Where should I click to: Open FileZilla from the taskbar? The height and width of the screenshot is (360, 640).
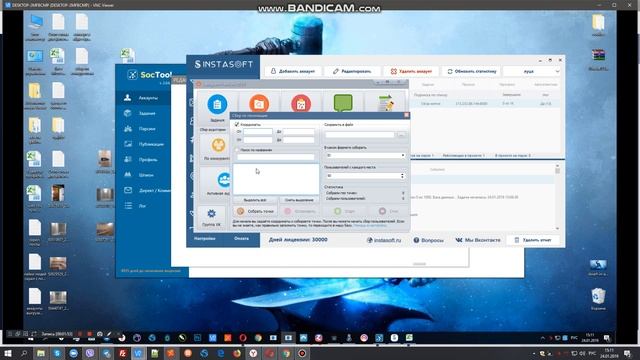[122, 353]
